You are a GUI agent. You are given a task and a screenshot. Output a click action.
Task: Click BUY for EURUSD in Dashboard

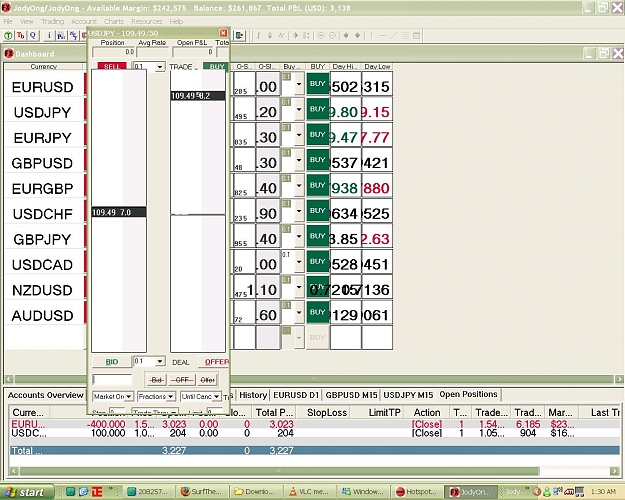tap(318, 84)
